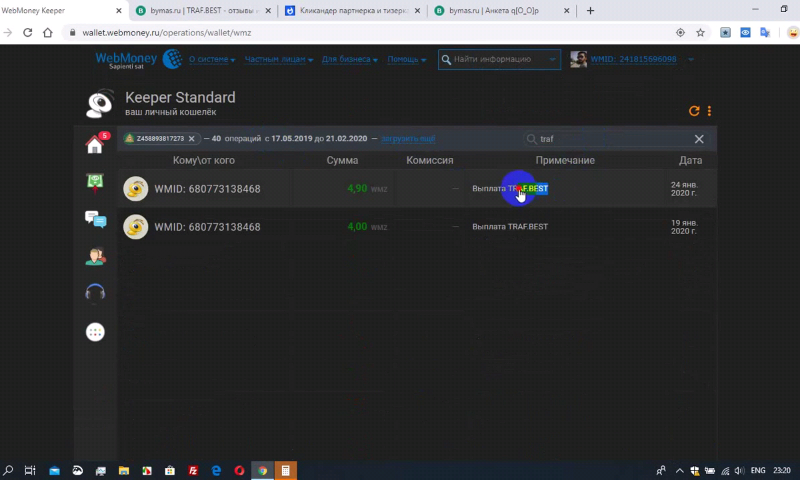The width and height of the screenshot is (800, 480).
Task: Expand the "О системе" dropdown menu
Action: [x=211, y=60]
